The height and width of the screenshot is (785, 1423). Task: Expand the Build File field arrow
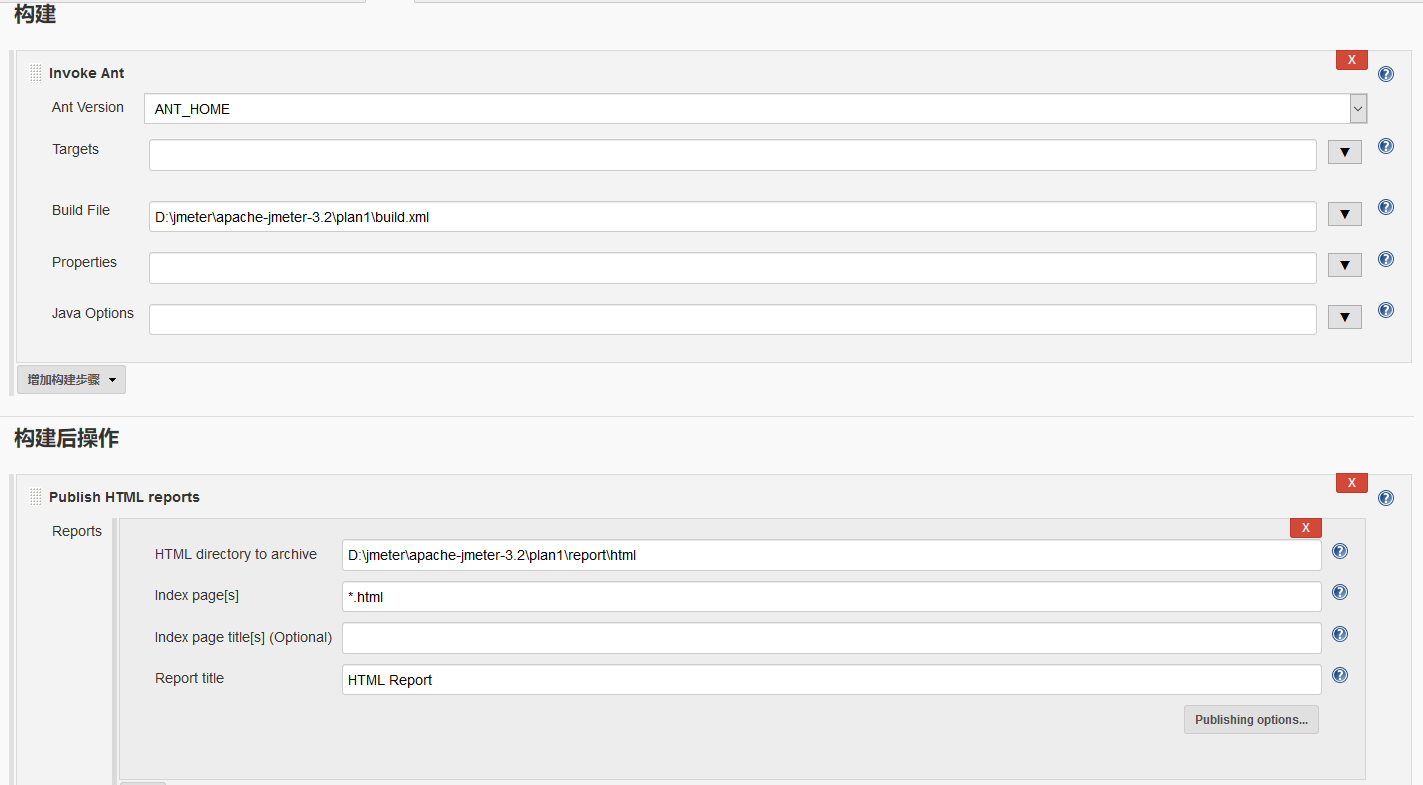pyautogui.click(x=1344, y=214)
